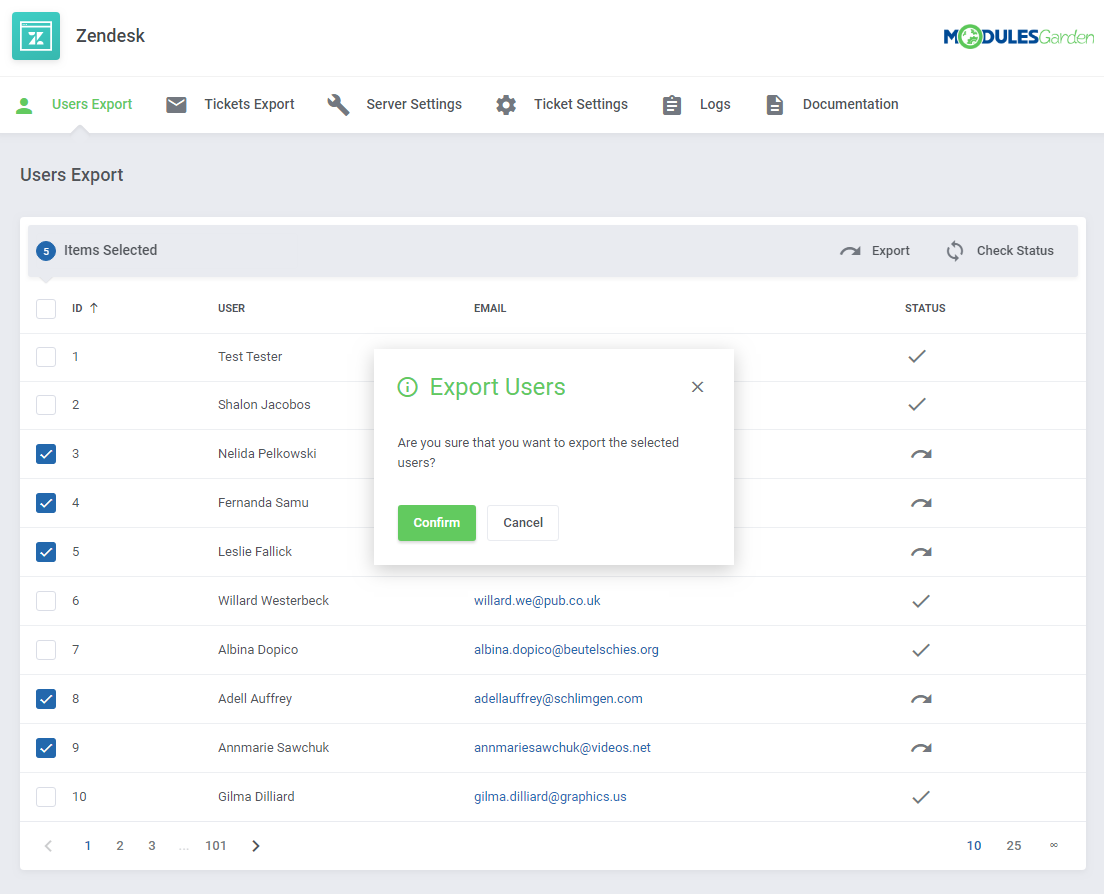Uncheck Nelida Pelkowski's row checkbox
Image resolution: width=1104 pixels, height=894 pixels.
coord(46,453)
